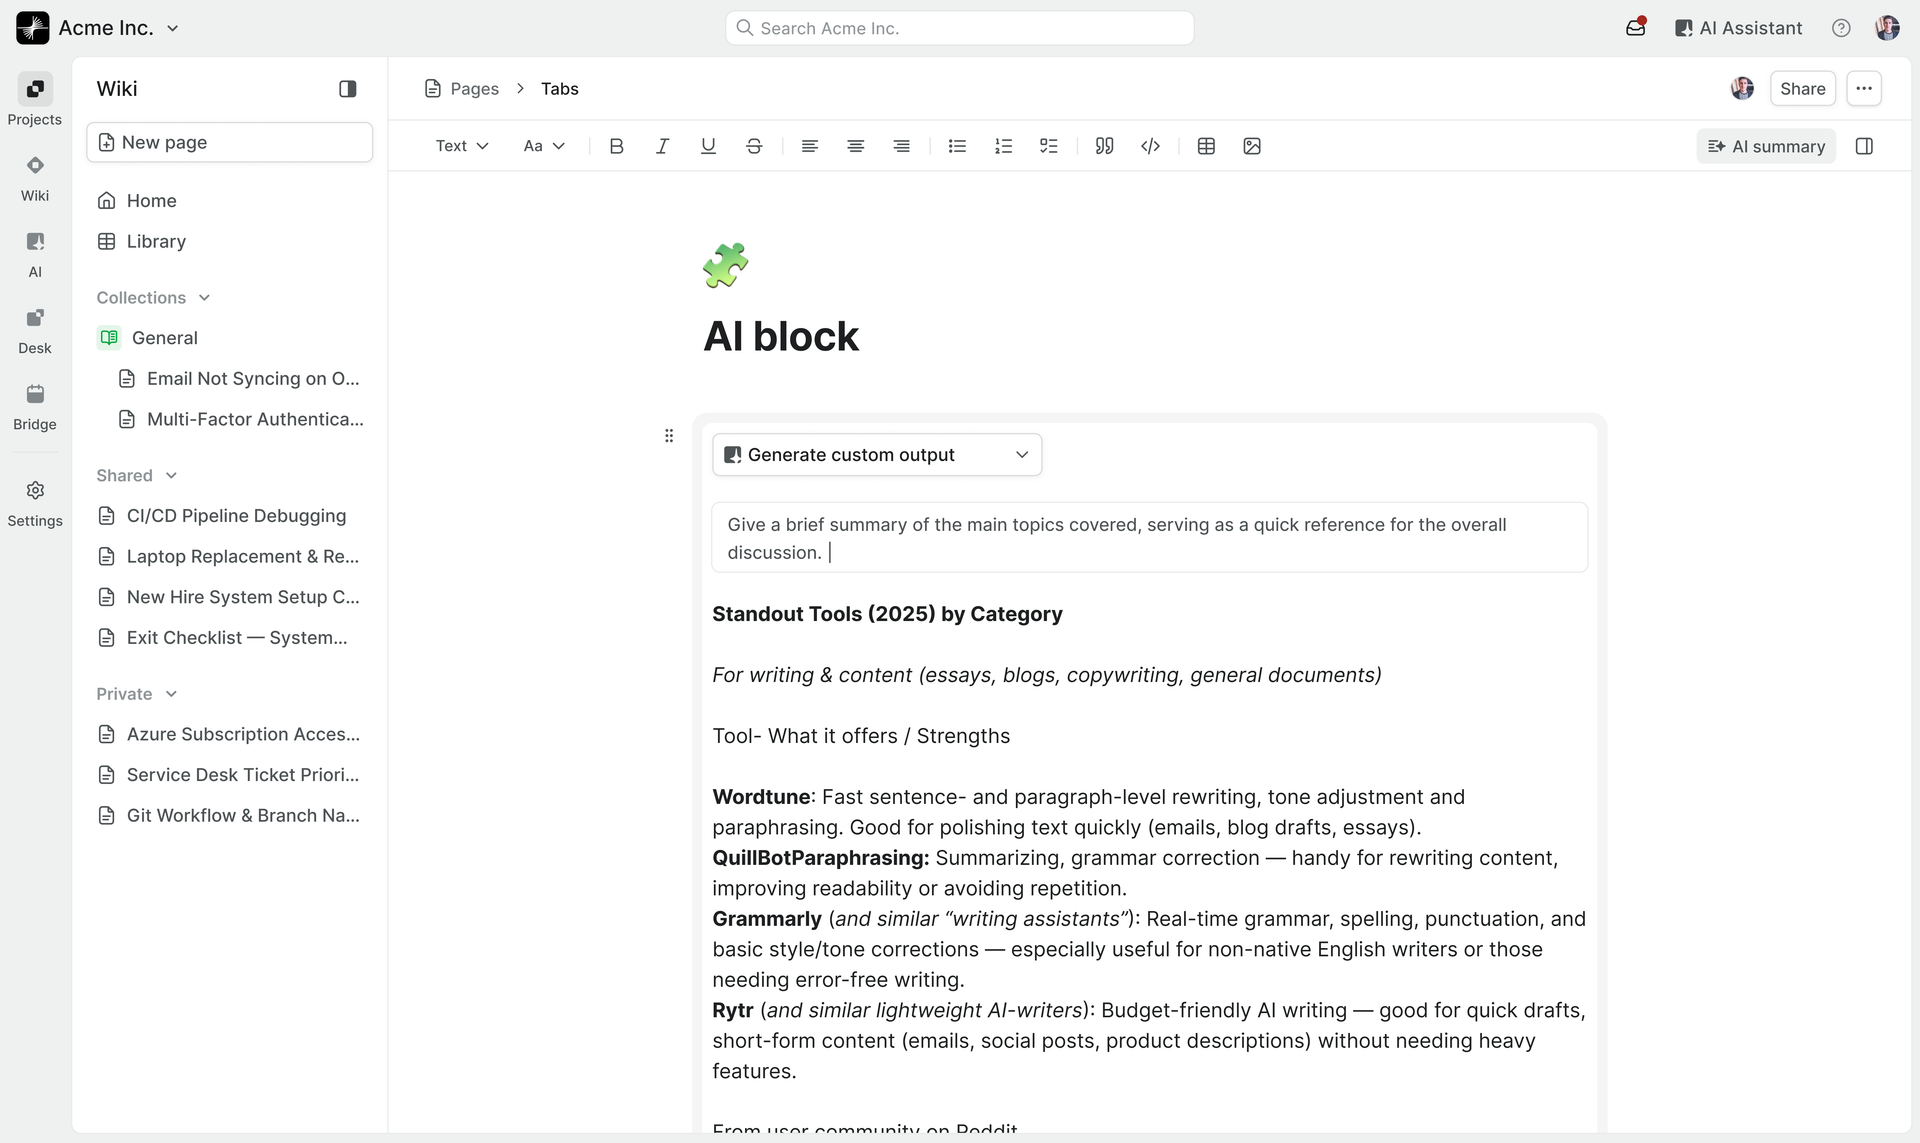Click the block drag handle
The image size is (1920, 1143).
[669, 436]
